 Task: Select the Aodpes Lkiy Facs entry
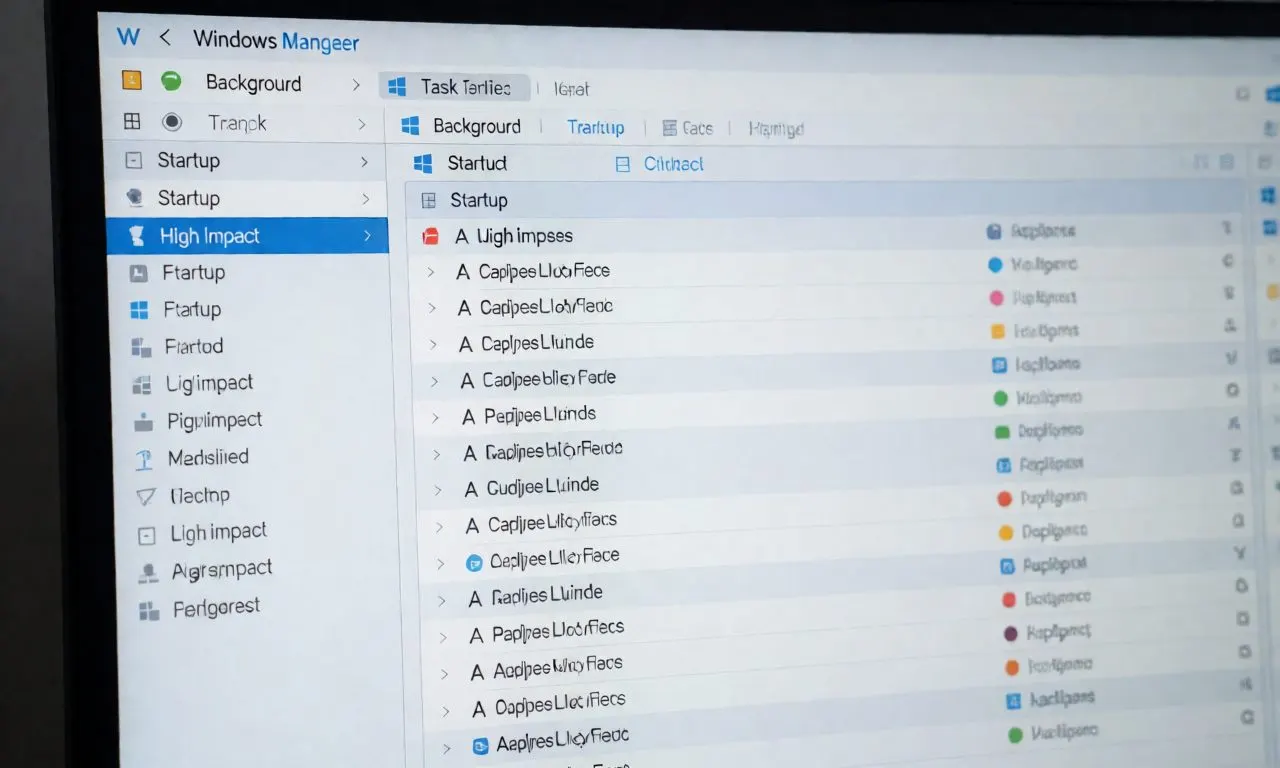[x=558, y=666]
